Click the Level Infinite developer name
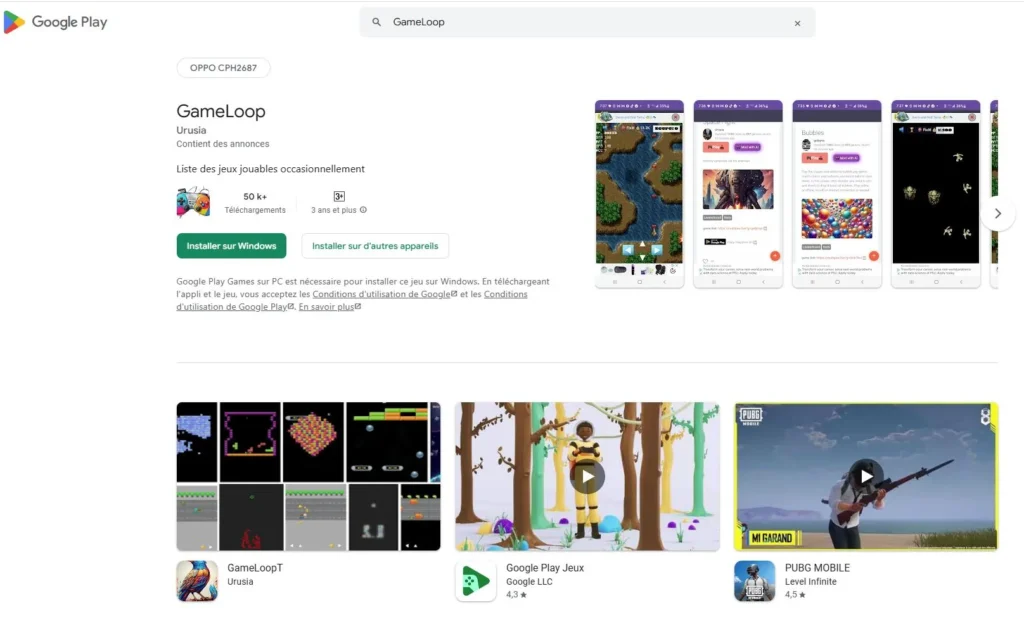1024x624 pixels. [x=810, y=582]
